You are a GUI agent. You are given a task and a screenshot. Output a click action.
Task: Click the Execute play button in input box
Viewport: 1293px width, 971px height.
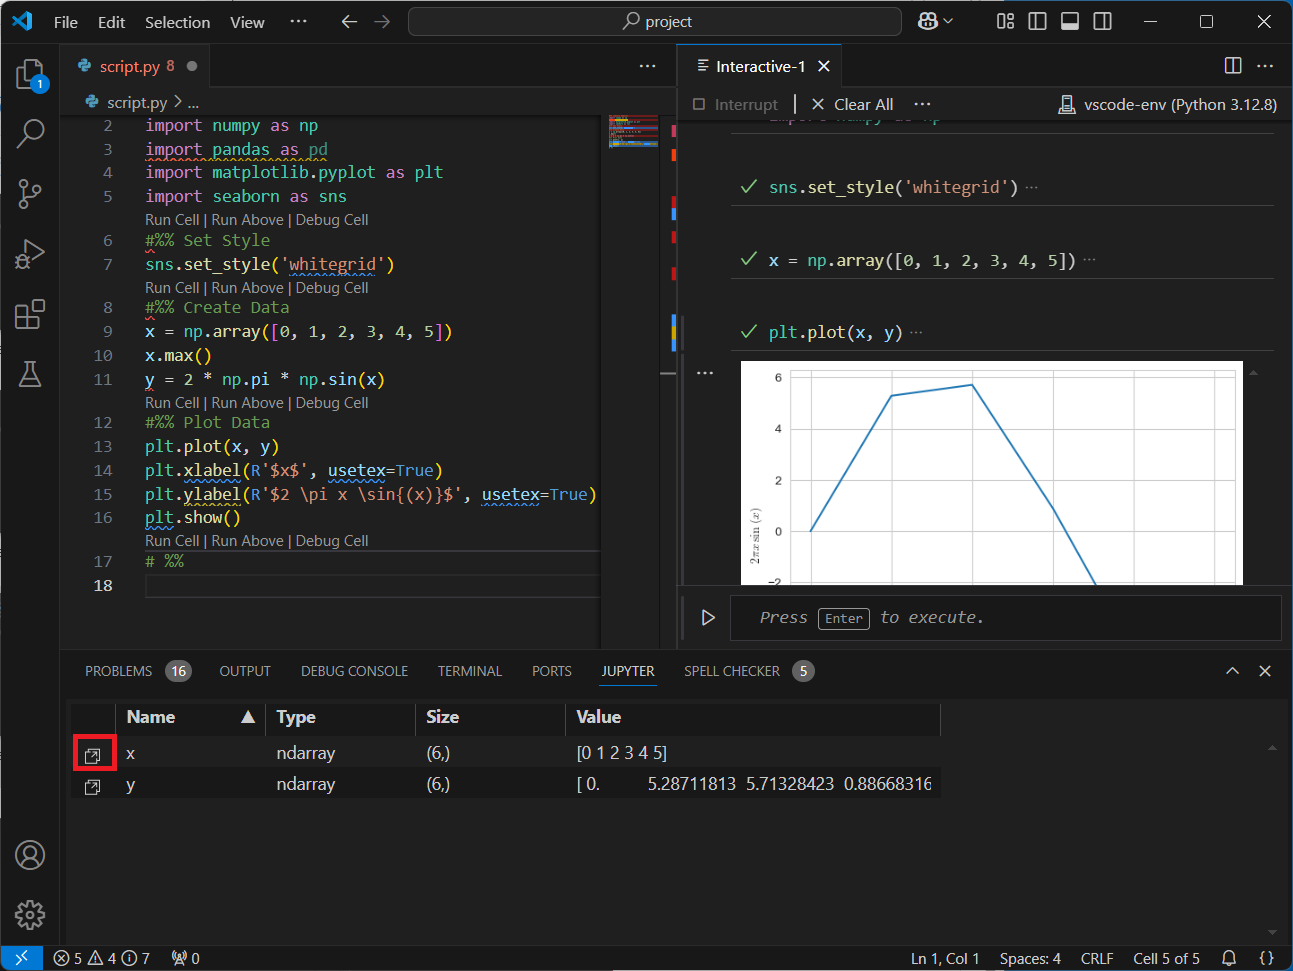(708, 618)
